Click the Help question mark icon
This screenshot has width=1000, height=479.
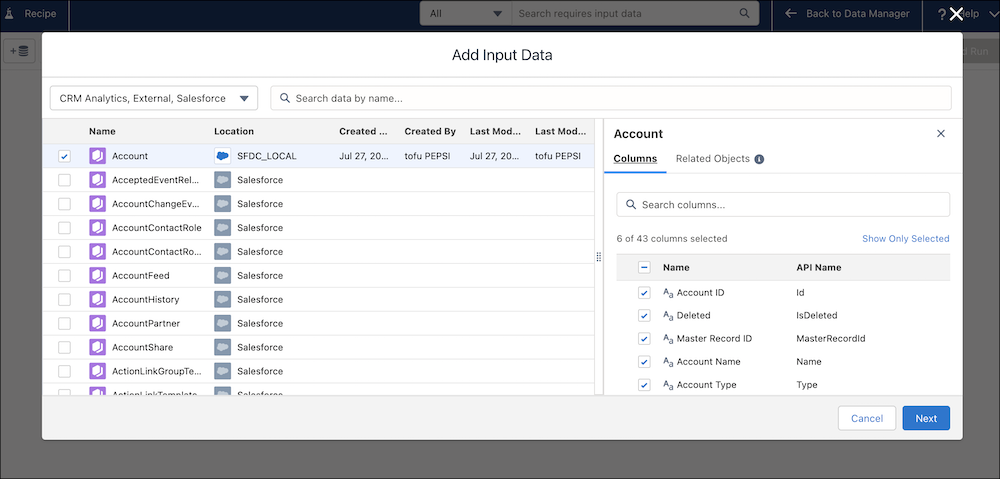click(x=941, y=14)
